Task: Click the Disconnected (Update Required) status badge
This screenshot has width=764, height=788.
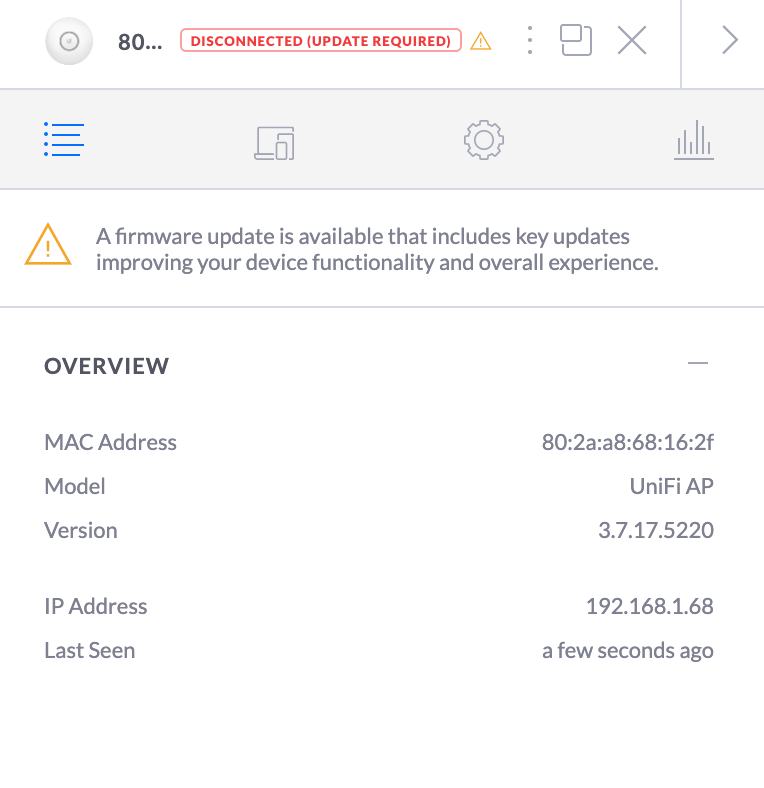Action: 321,41
